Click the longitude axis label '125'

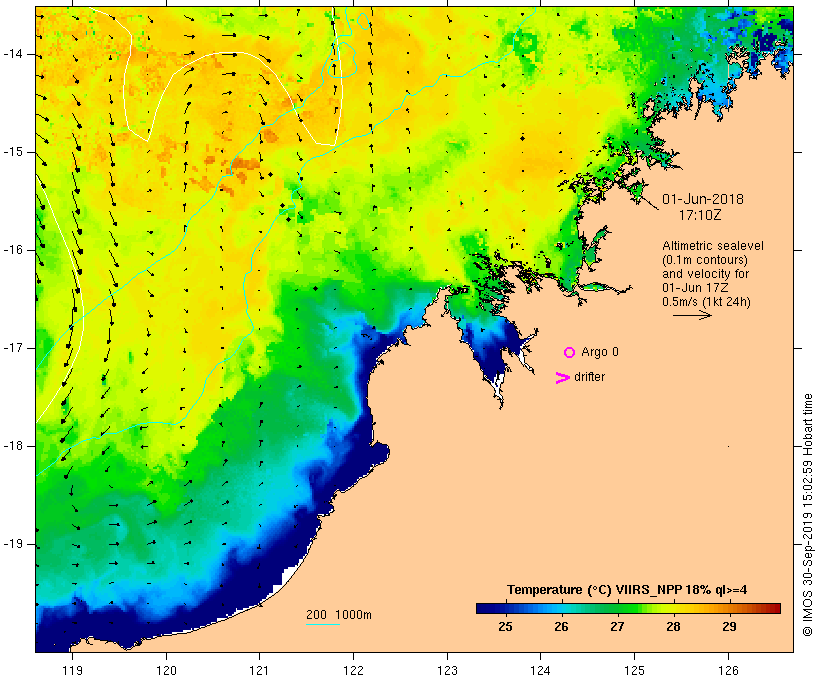(x=634, y=670)
